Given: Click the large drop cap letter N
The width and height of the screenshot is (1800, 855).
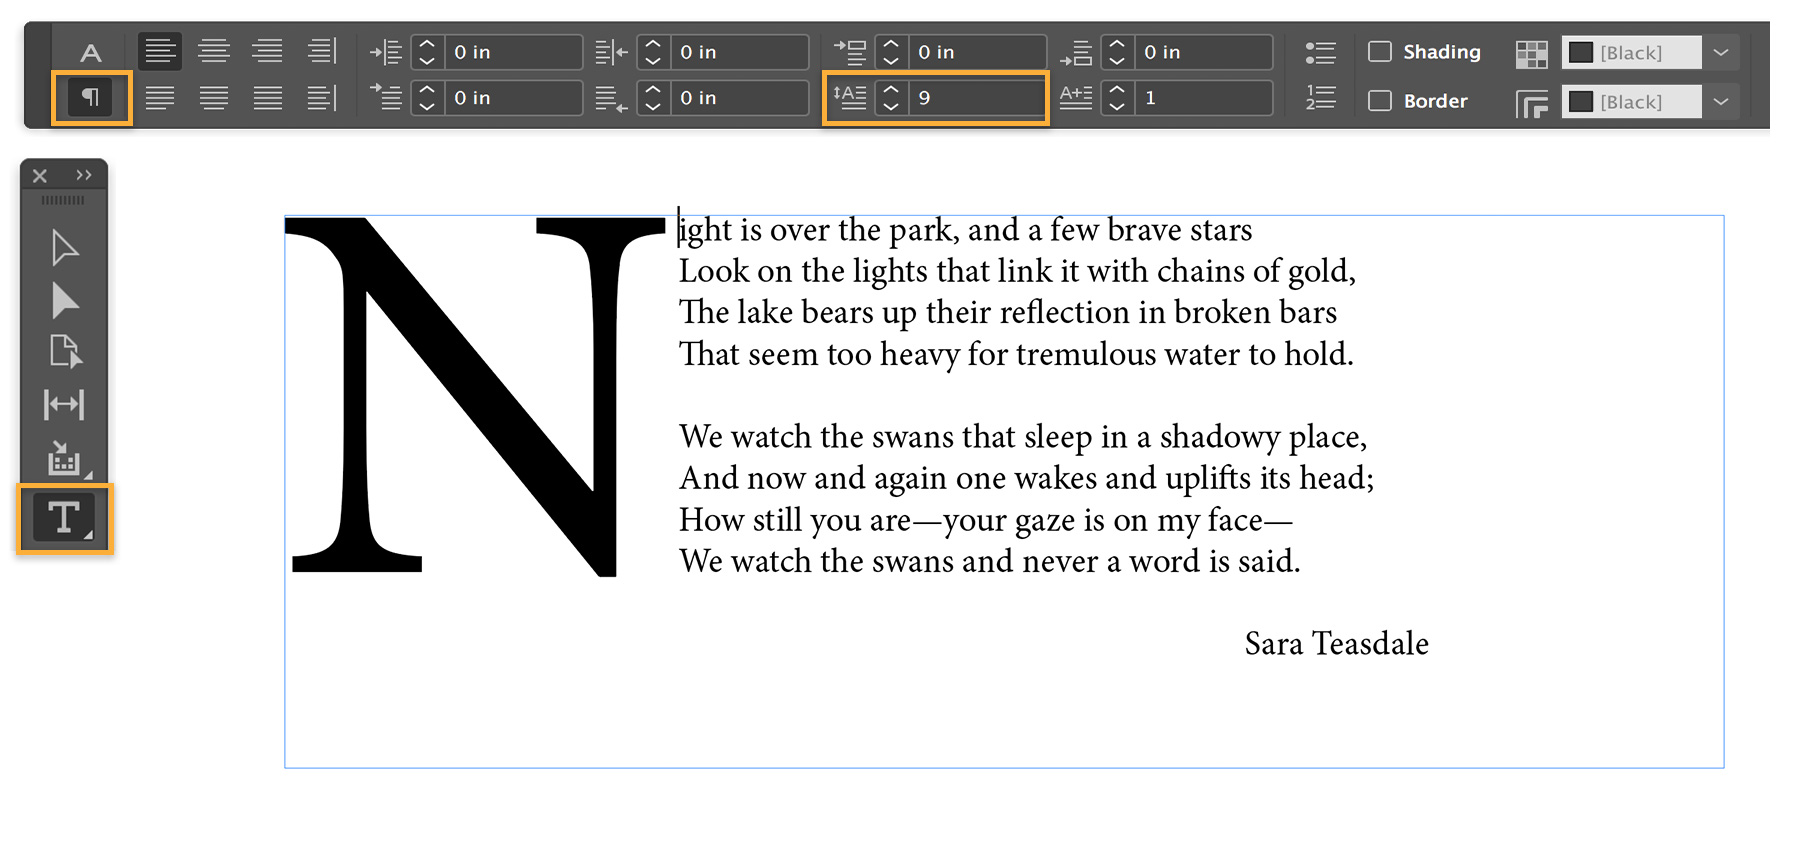Looking at the screenshot, I should [x=476, y=396].
